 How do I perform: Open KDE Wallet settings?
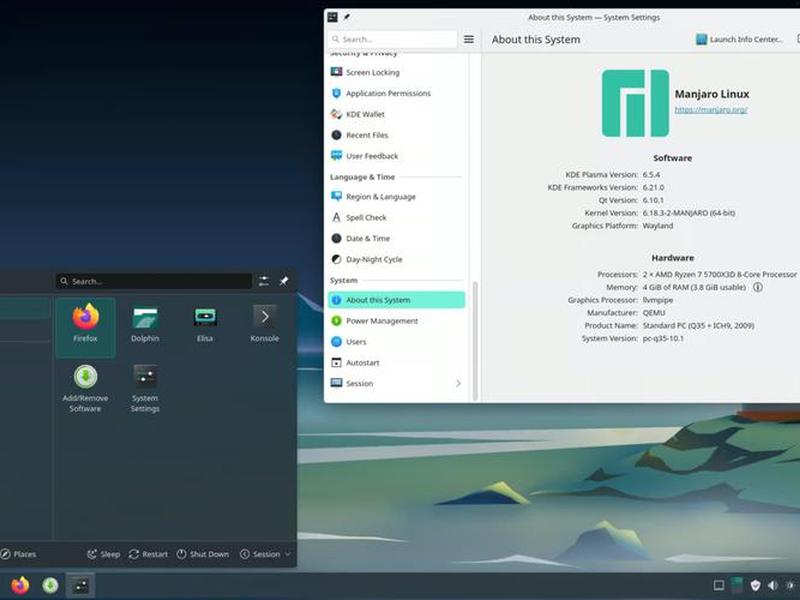coord(396,114)
